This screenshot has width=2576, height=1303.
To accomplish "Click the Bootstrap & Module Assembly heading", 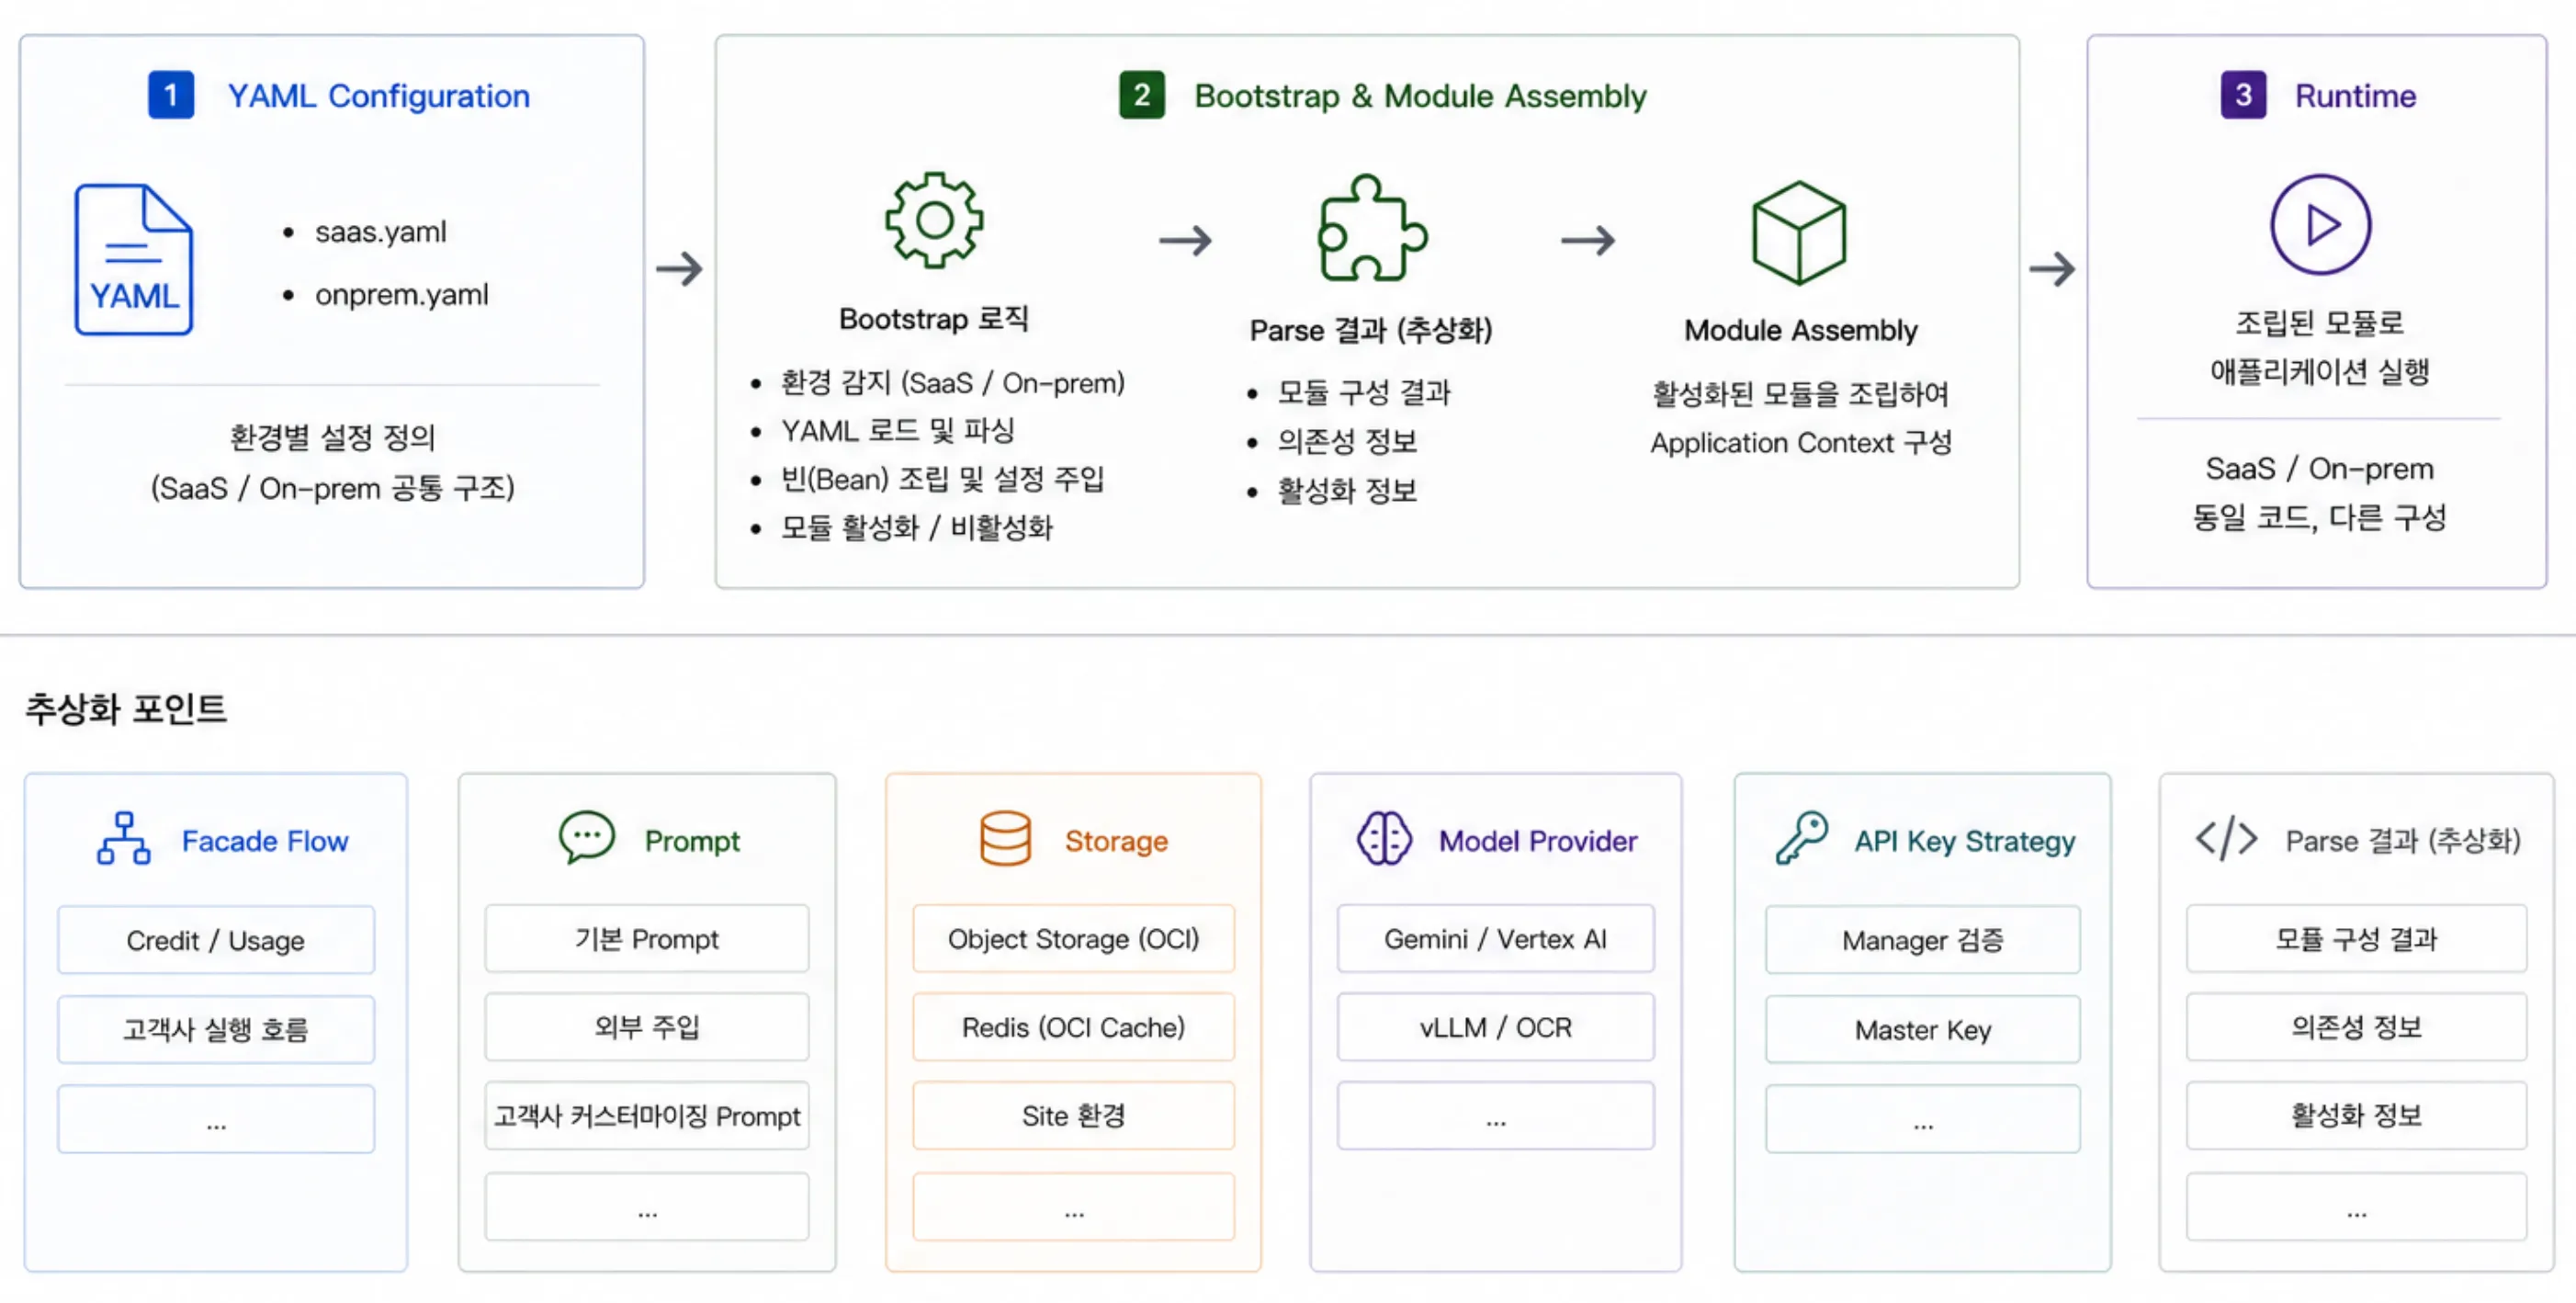I will coord(1420,96).
